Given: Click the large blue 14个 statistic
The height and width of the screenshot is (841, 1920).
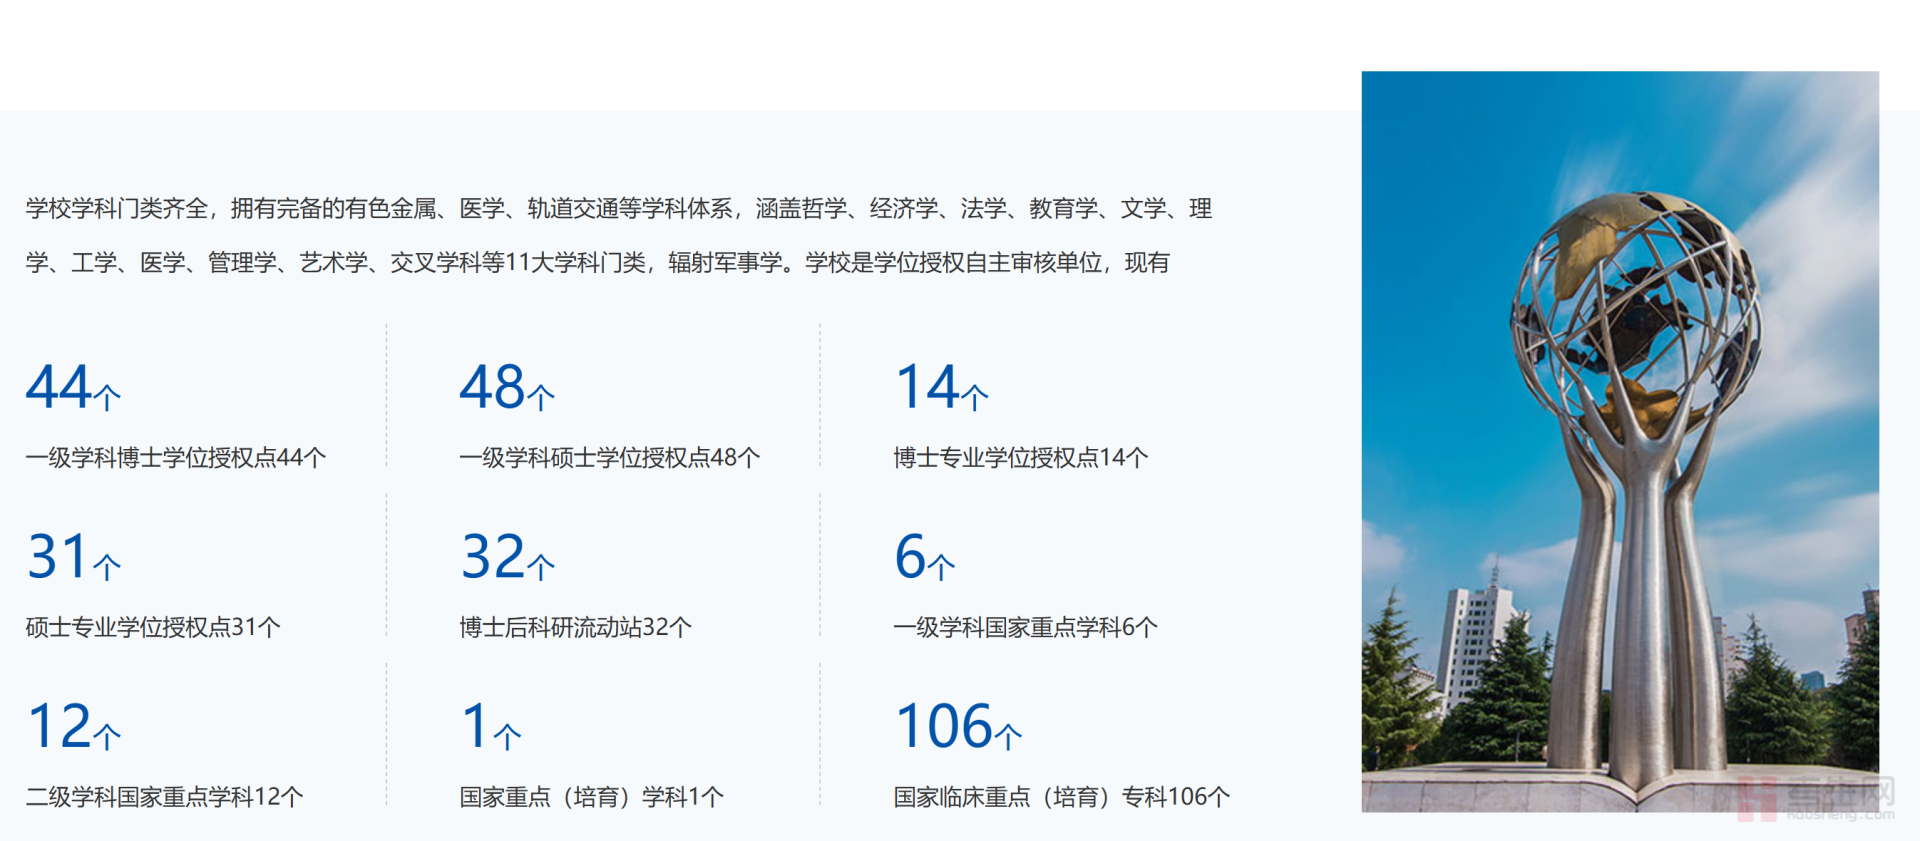Looking at the screenshot, I should point(941,388).
